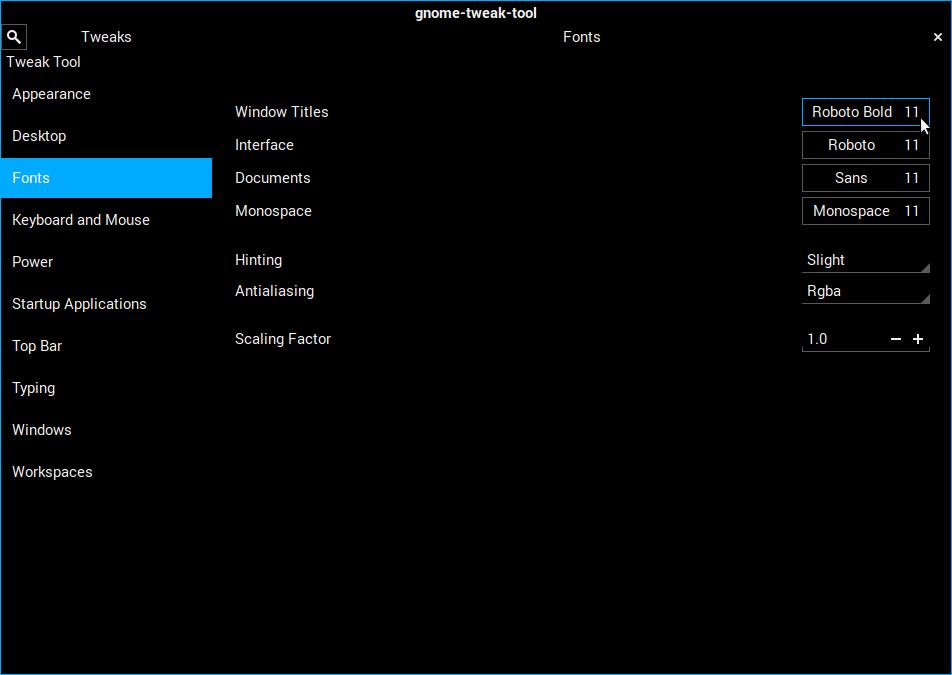Screen dimensions: 952x675
Task: Decrease scaling factor with minus button
Action: click(x=896, y=339)
